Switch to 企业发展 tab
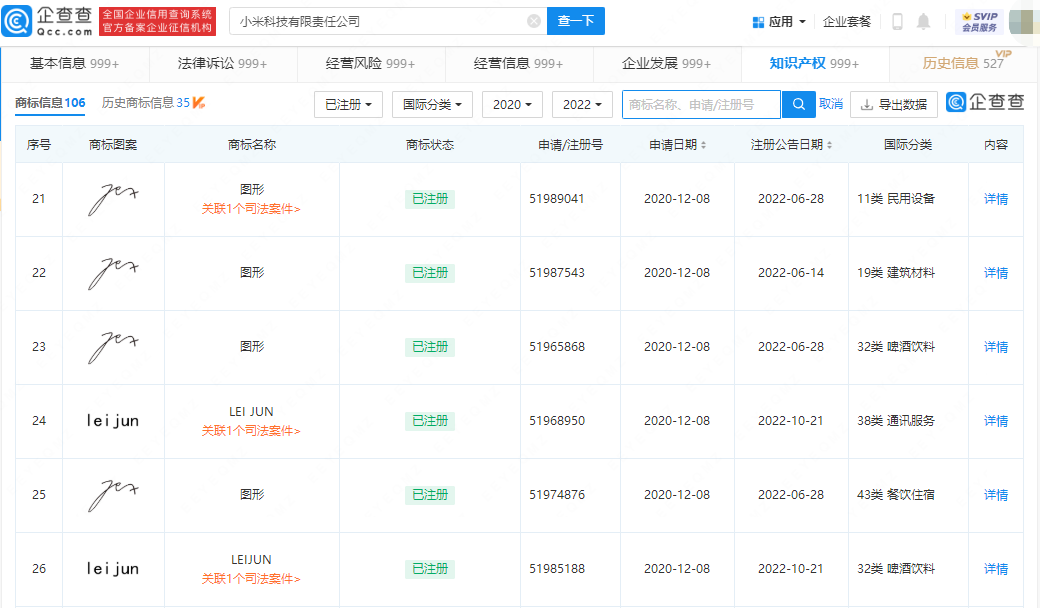Screen dimensions: 1040x608 pos(666,64)
